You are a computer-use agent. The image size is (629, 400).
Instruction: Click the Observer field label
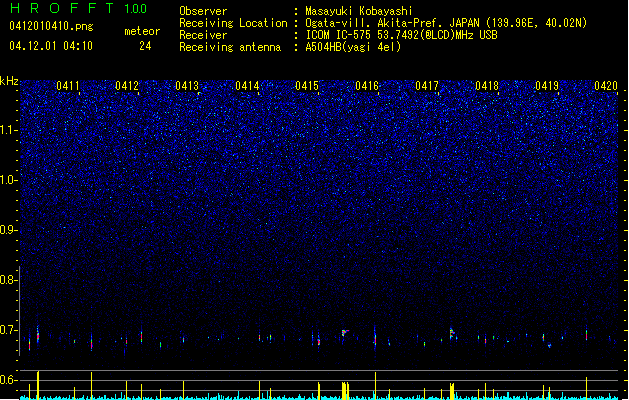[x=203, y=11]
